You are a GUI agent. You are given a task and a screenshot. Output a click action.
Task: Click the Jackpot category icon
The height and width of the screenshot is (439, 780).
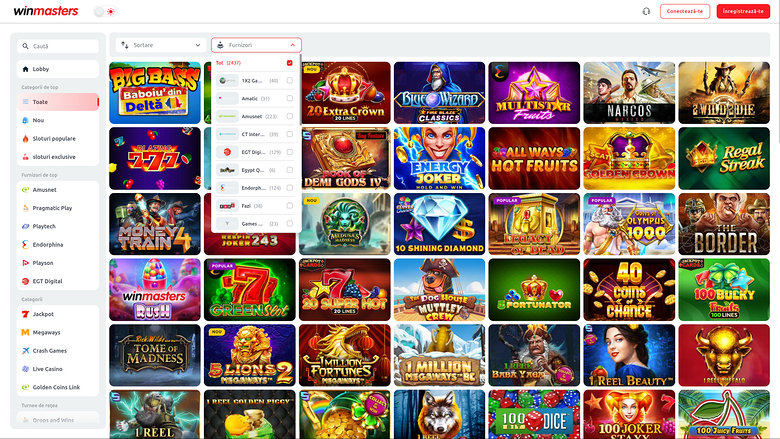[x=25, y=314]
